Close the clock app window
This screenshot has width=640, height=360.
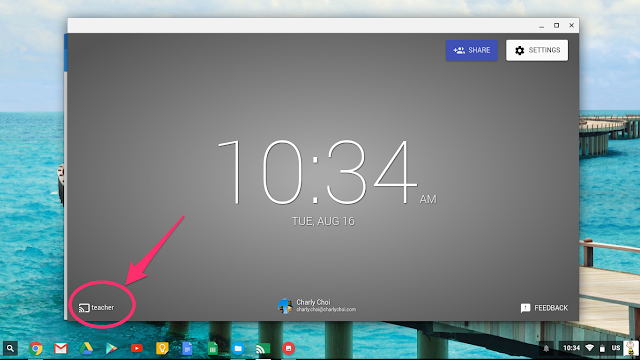pyautogui.click(x=571, y=25)
